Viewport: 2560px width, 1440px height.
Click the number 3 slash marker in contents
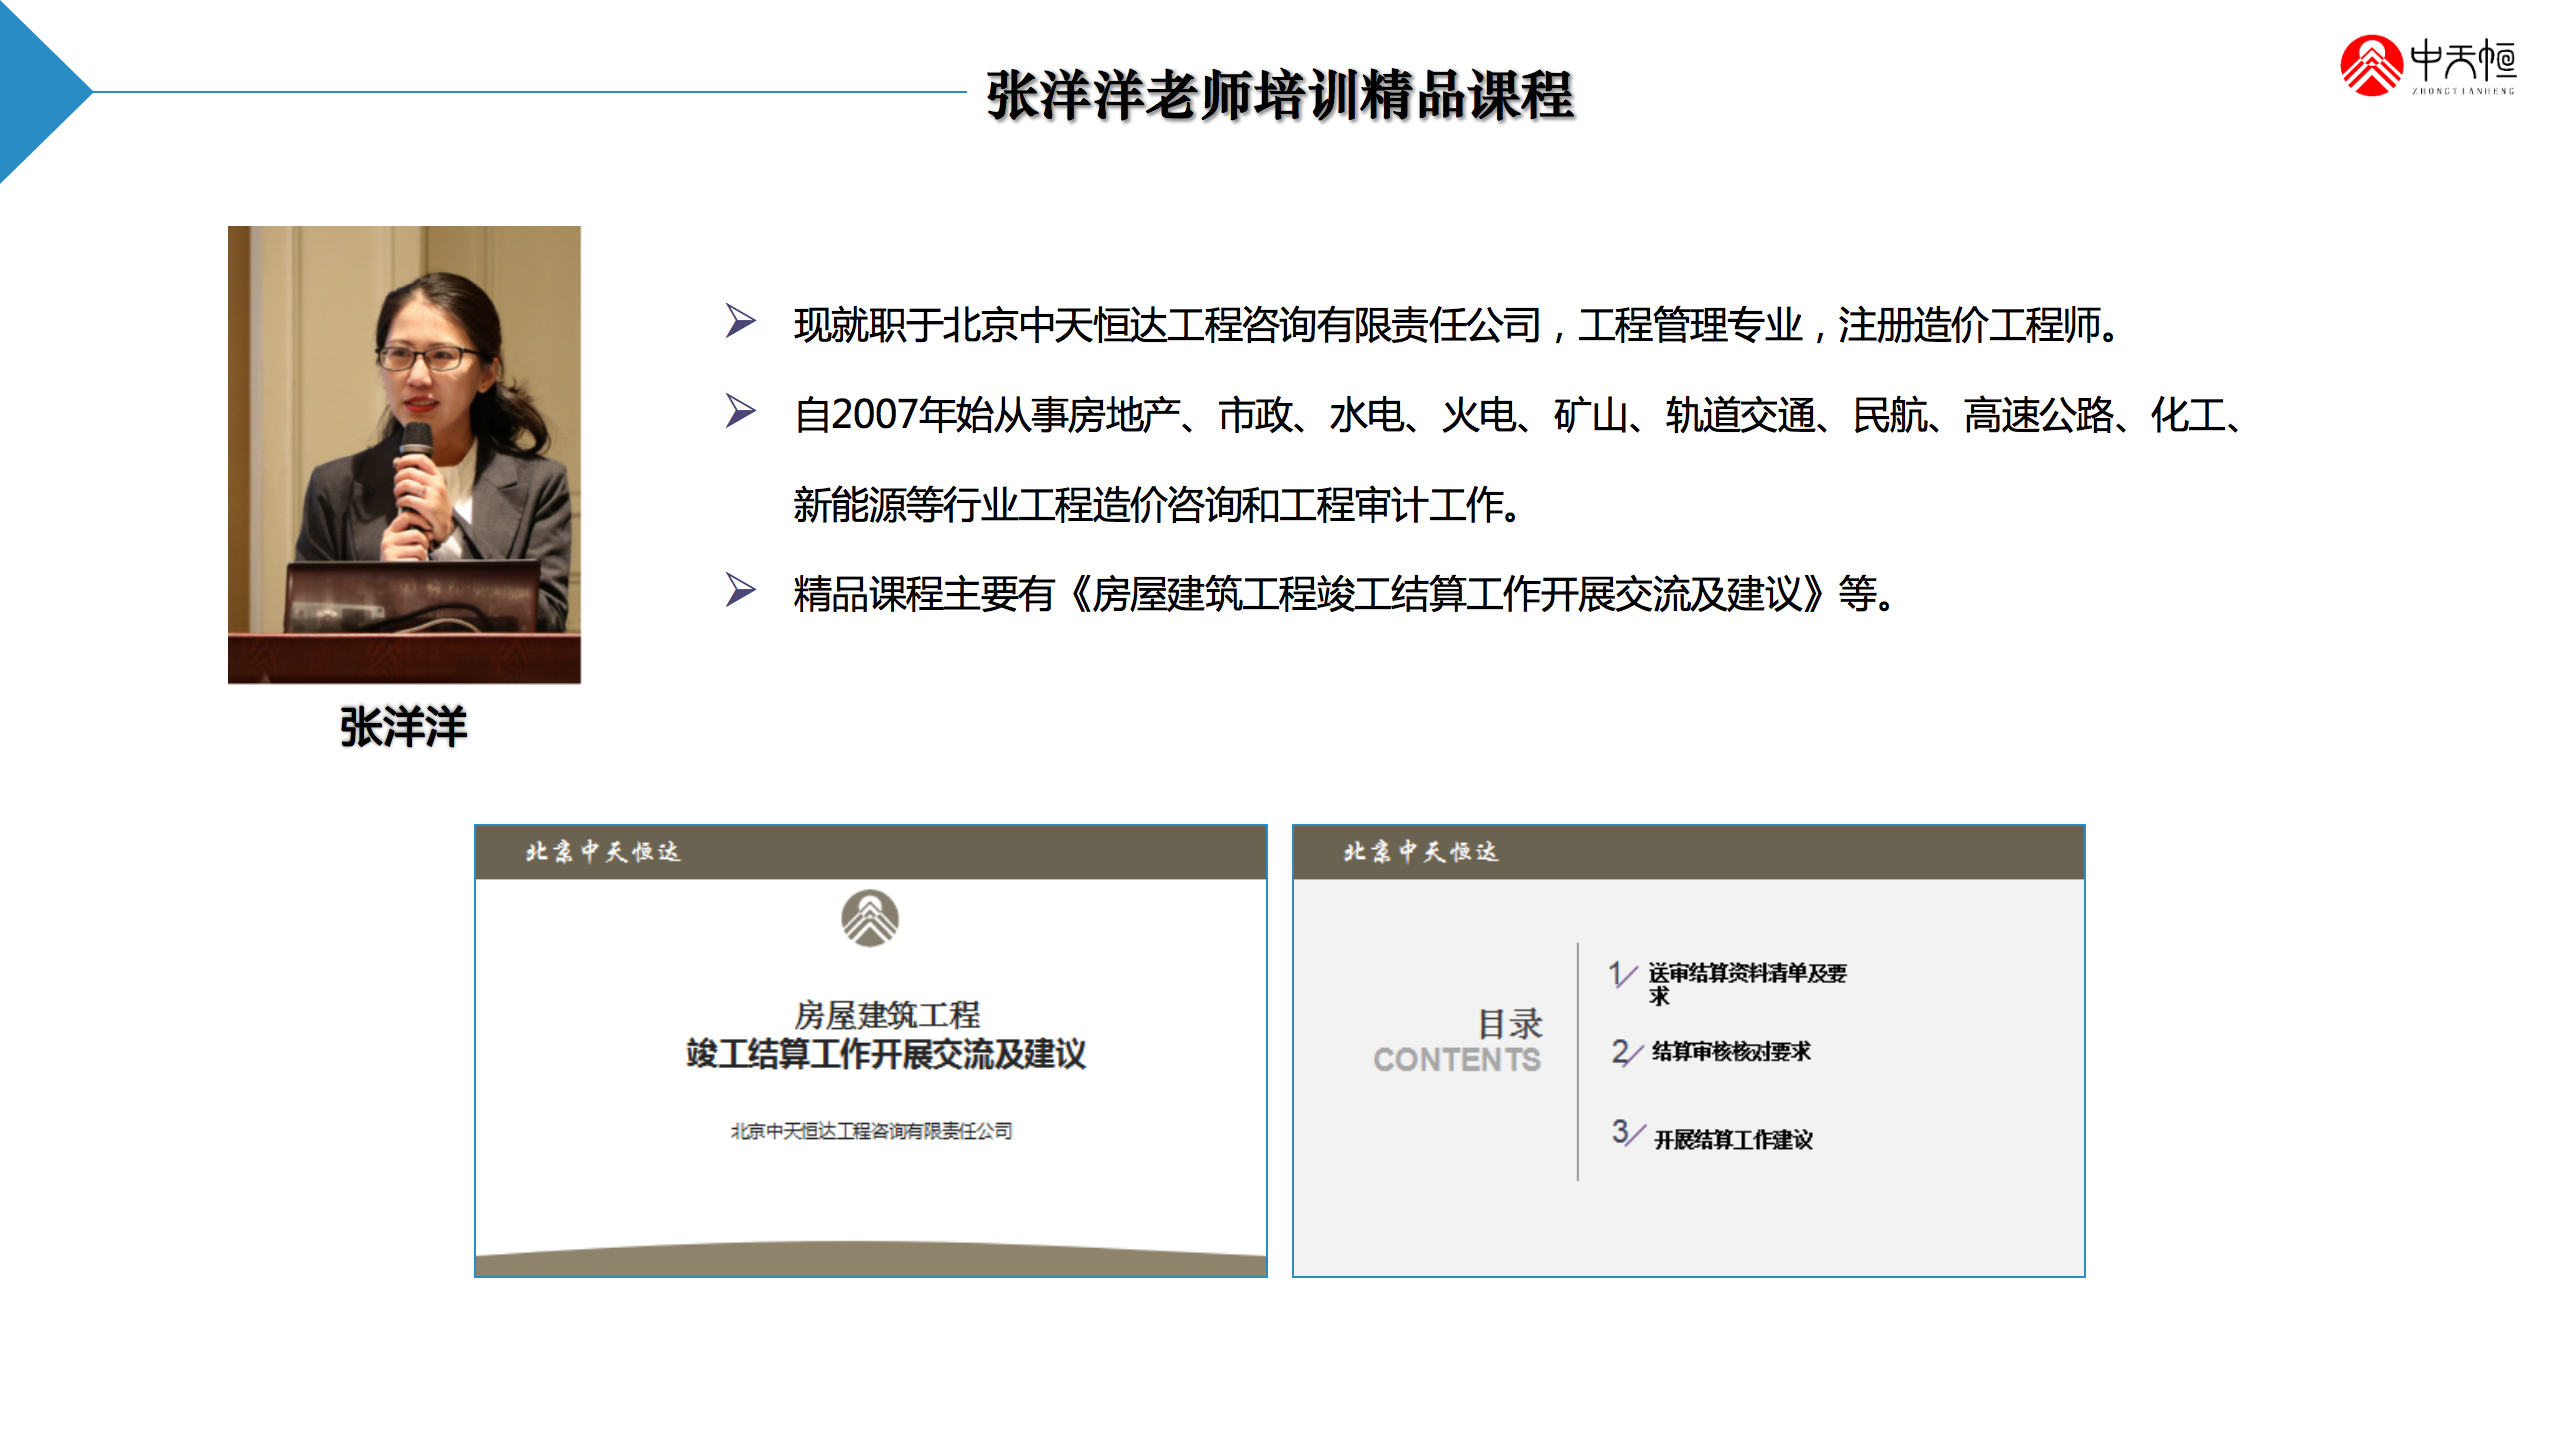(1626, 1132)
